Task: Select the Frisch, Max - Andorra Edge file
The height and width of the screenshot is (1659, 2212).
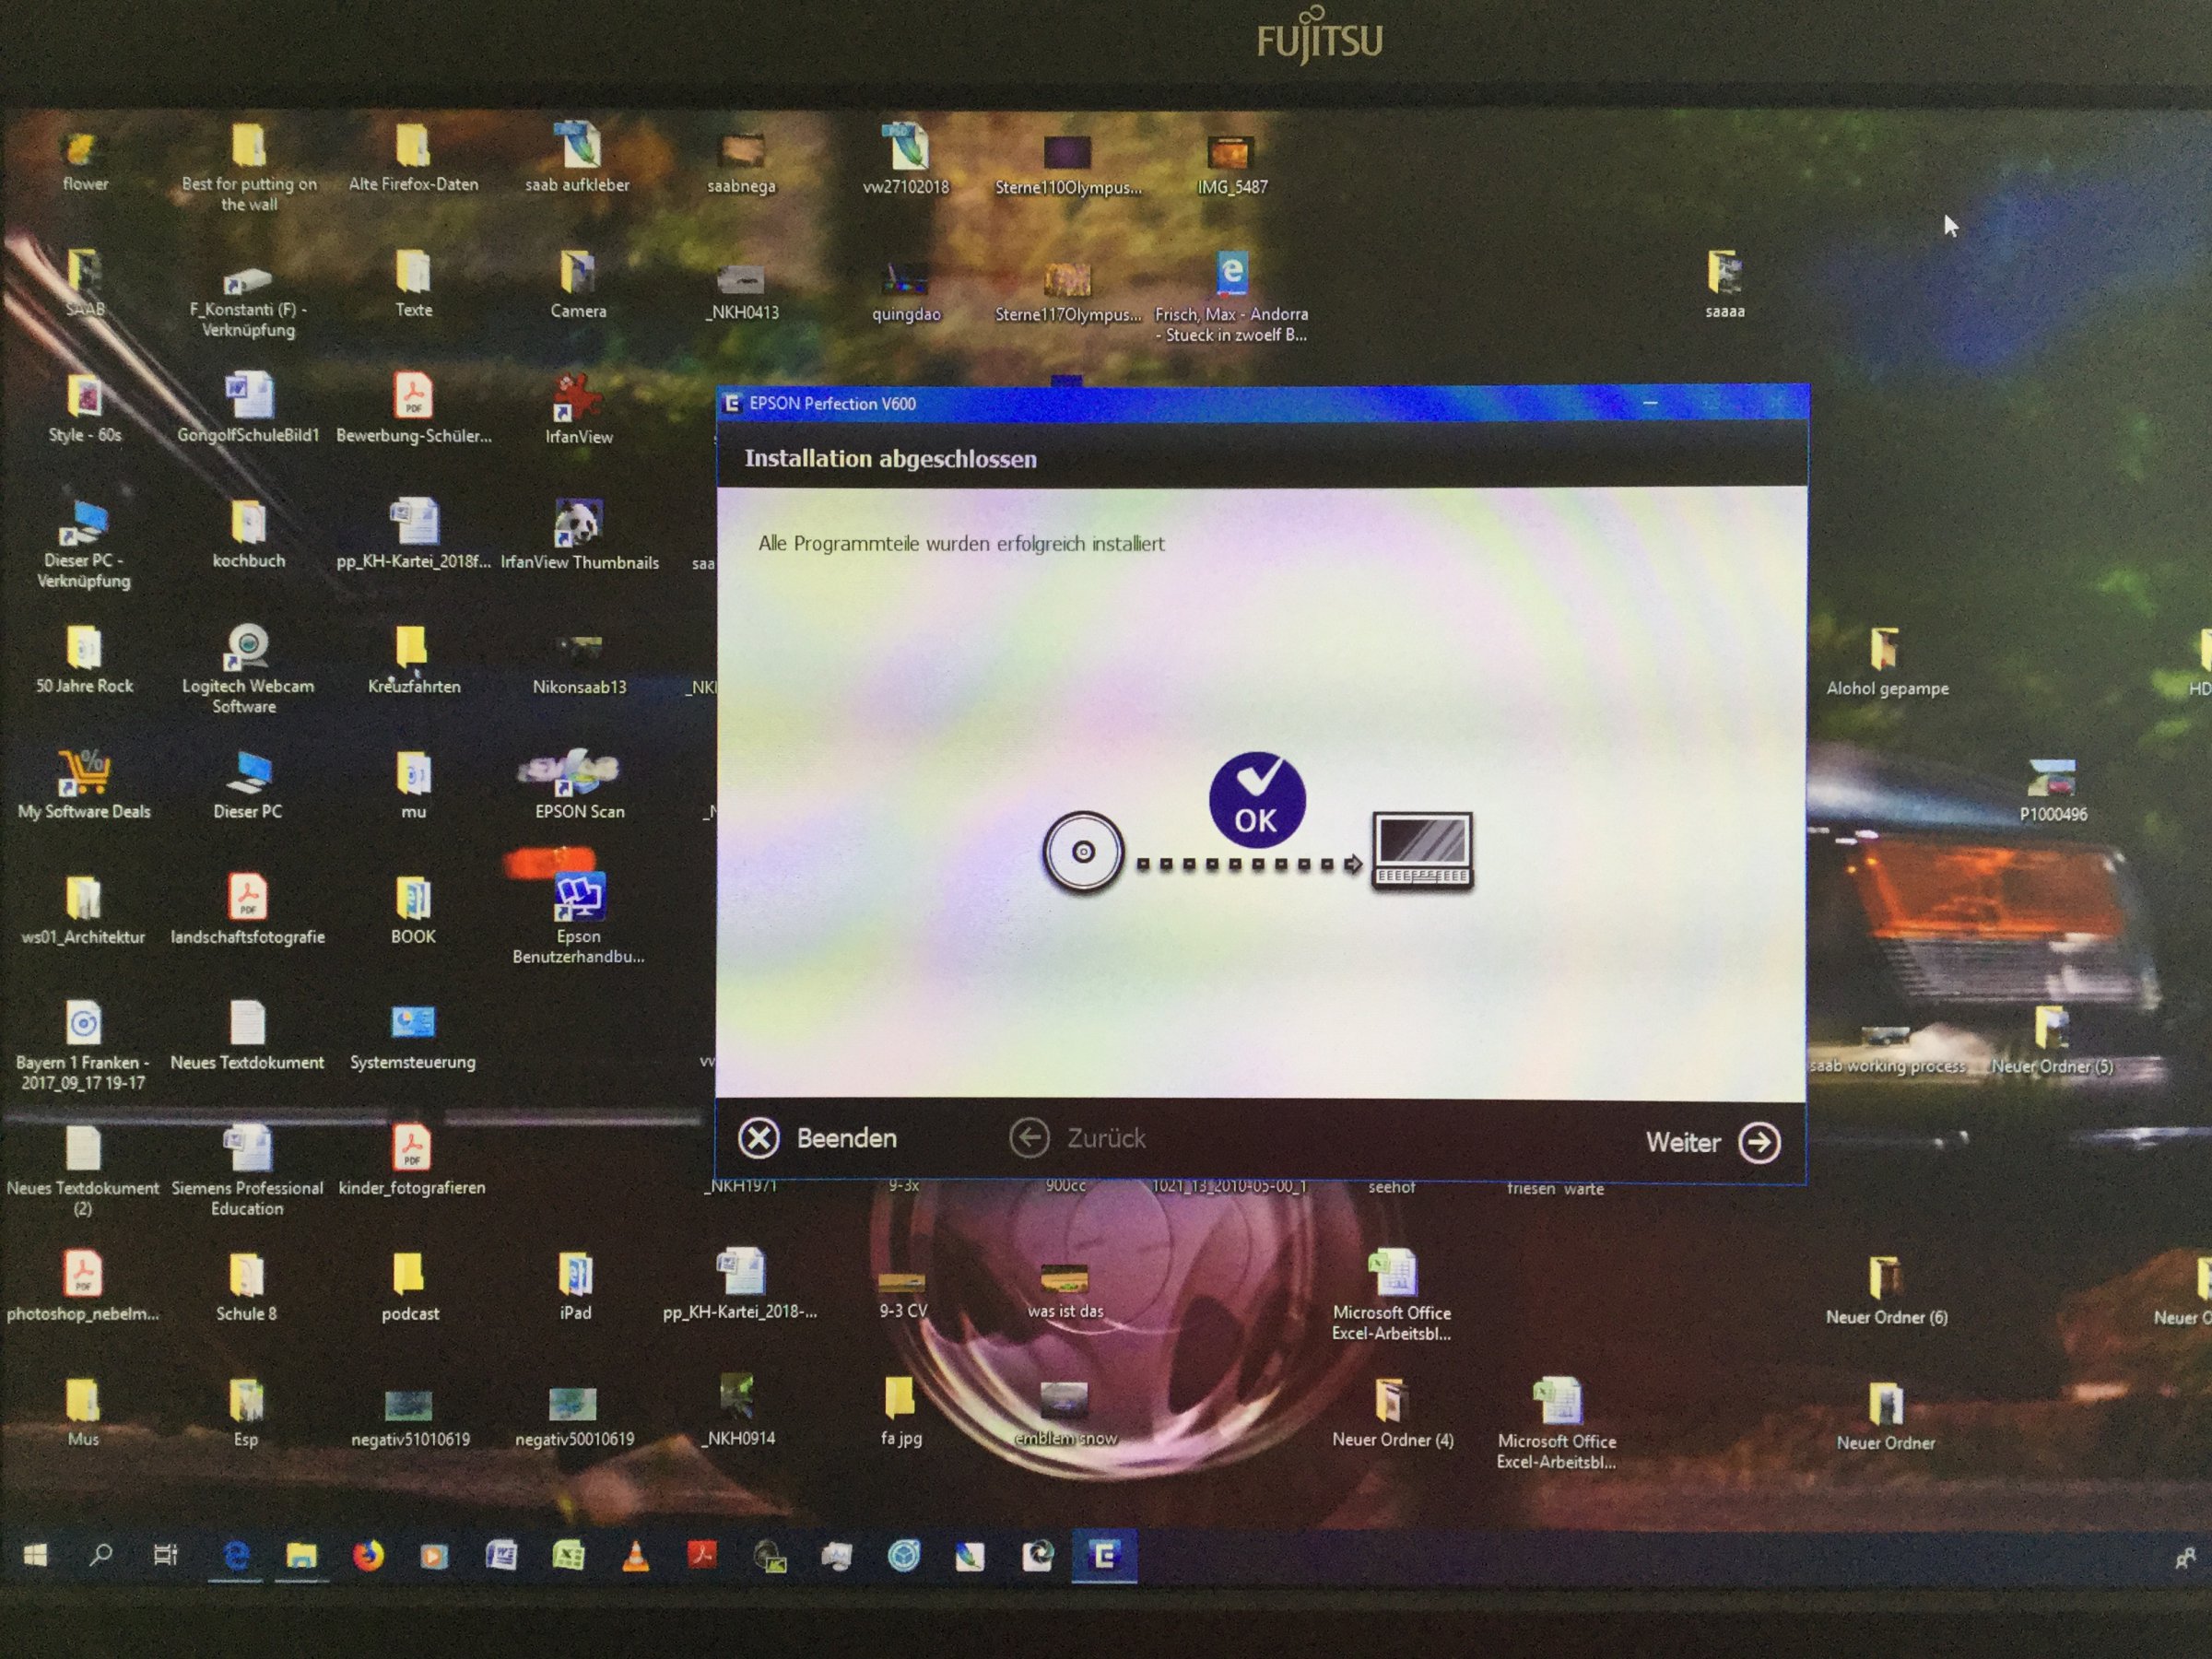Action: coord(1231,296)
